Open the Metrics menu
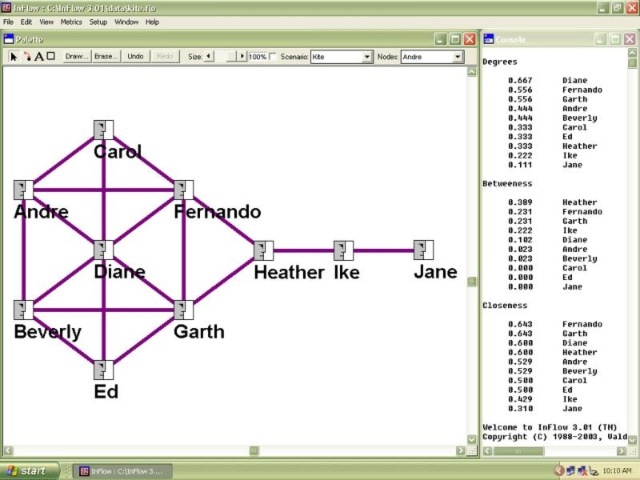The height and width of the screenshot is (480, 640). tap(71, 22)
